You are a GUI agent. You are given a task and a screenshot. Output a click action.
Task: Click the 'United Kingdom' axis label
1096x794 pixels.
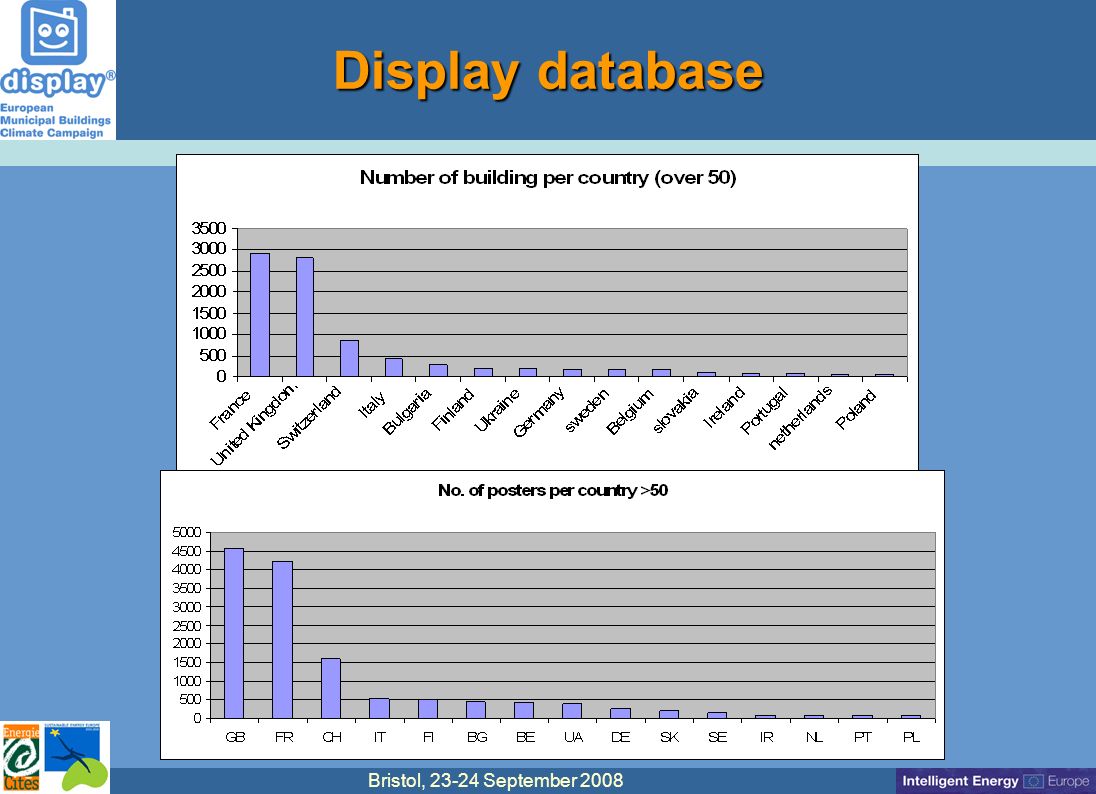click(x=254, y=424)
